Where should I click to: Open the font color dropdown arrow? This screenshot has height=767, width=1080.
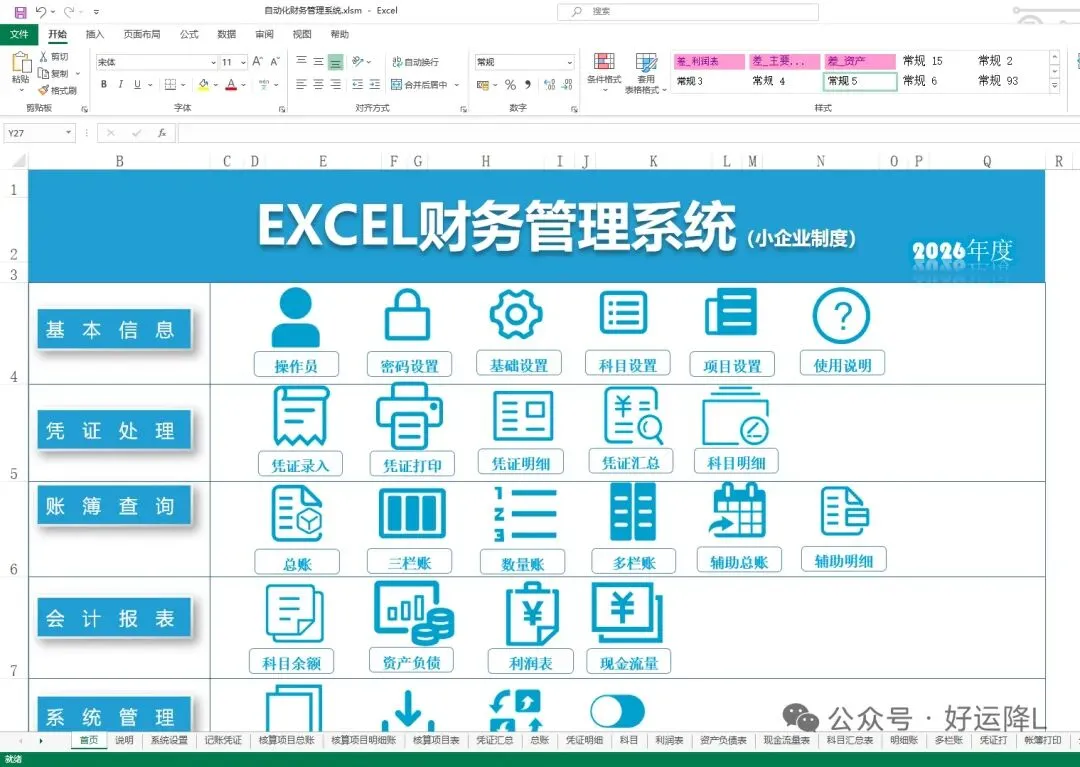243,85
